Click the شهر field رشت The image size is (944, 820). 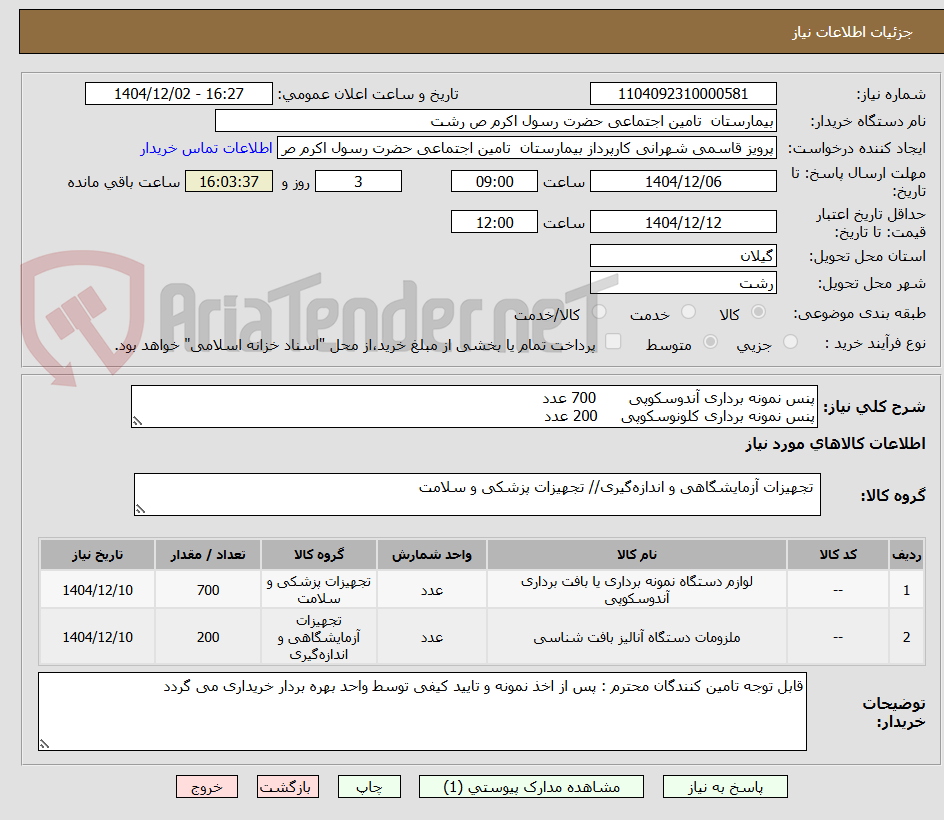(683, 283)
